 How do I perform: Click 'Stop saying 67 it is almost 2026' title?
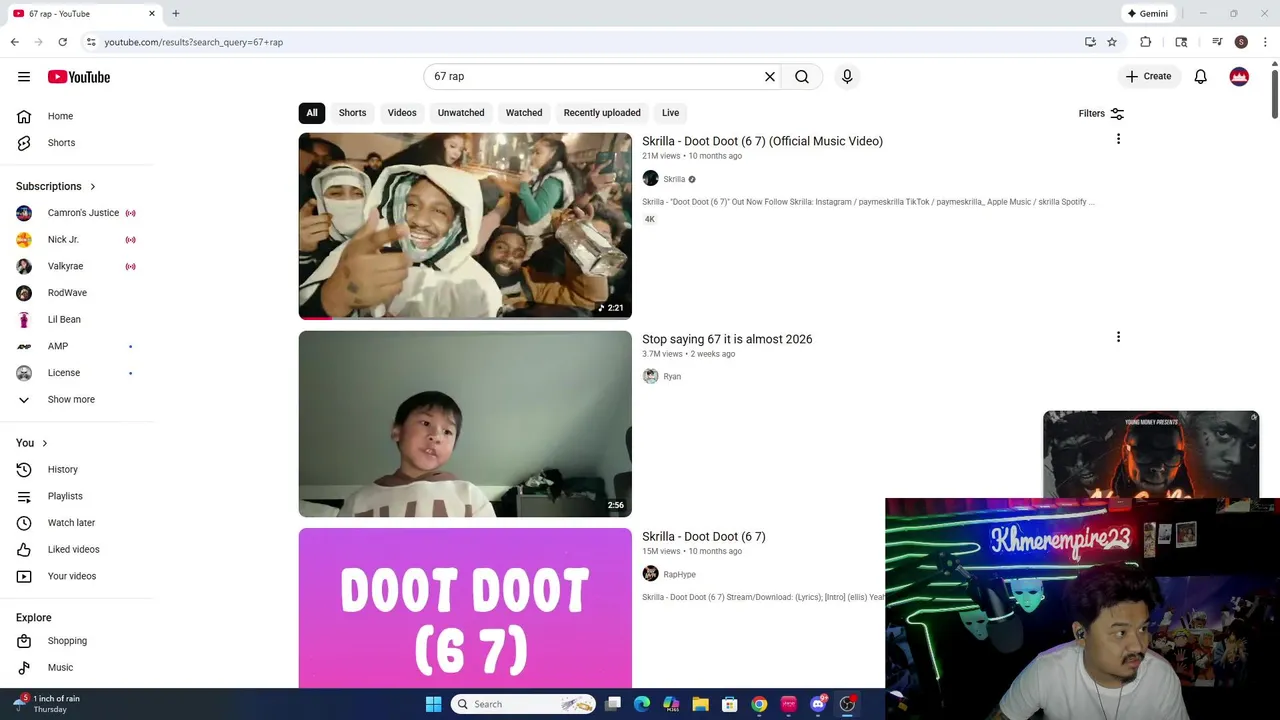tap(727, 339)
